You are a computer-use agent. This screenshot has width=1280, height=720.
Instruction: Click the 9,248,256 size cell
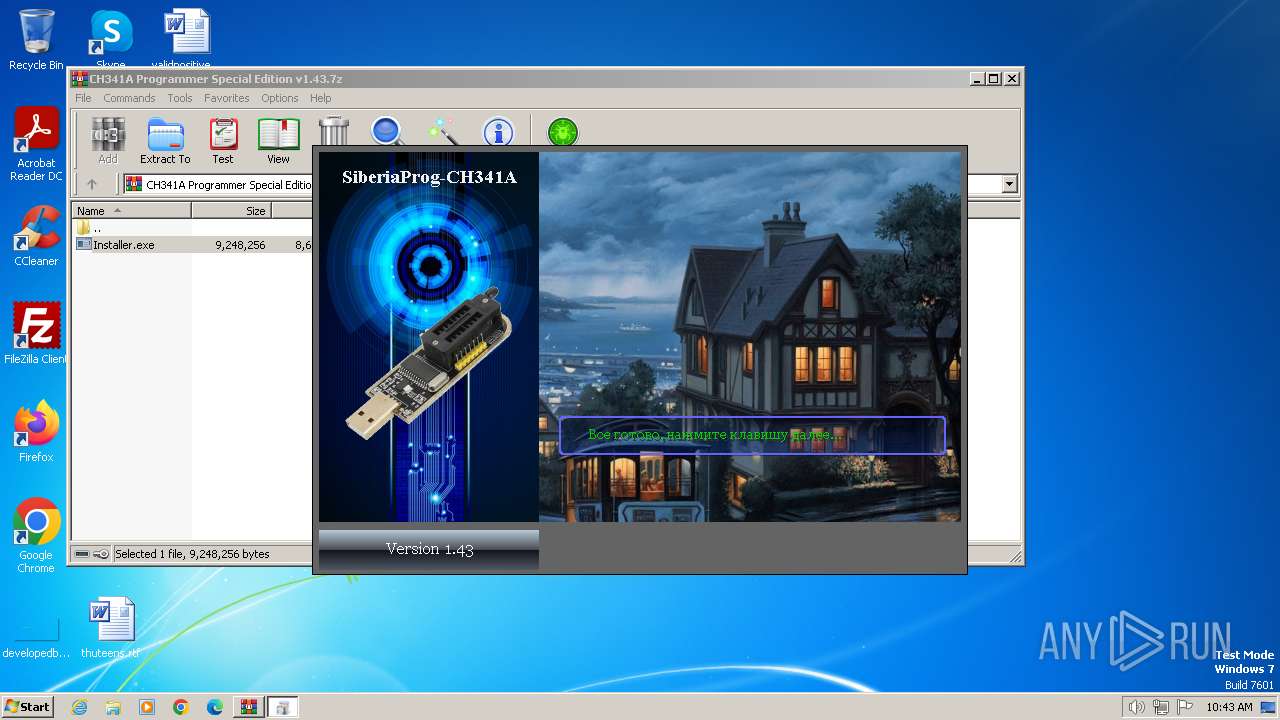click(x=240, y=244)
